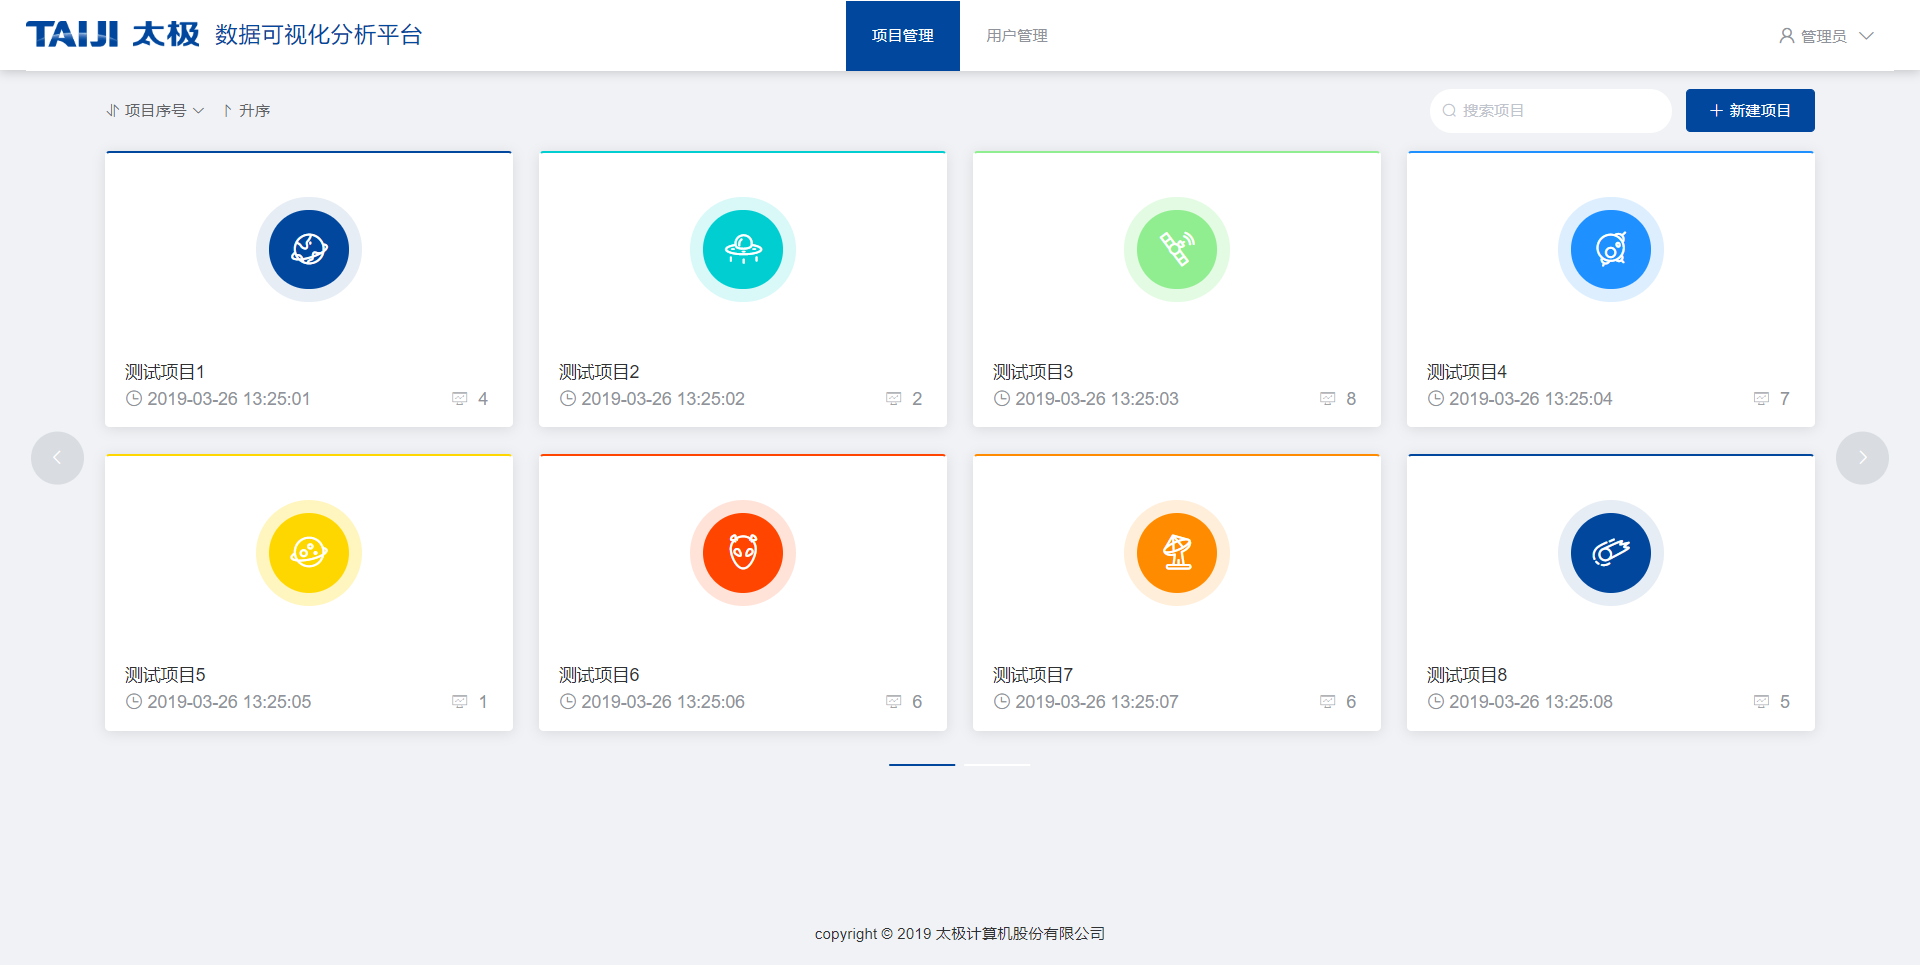This screenshot has height=965, width=1920.
Task: Open the yellow planet icon of 测试项目5
Action: tap(309, 552)
